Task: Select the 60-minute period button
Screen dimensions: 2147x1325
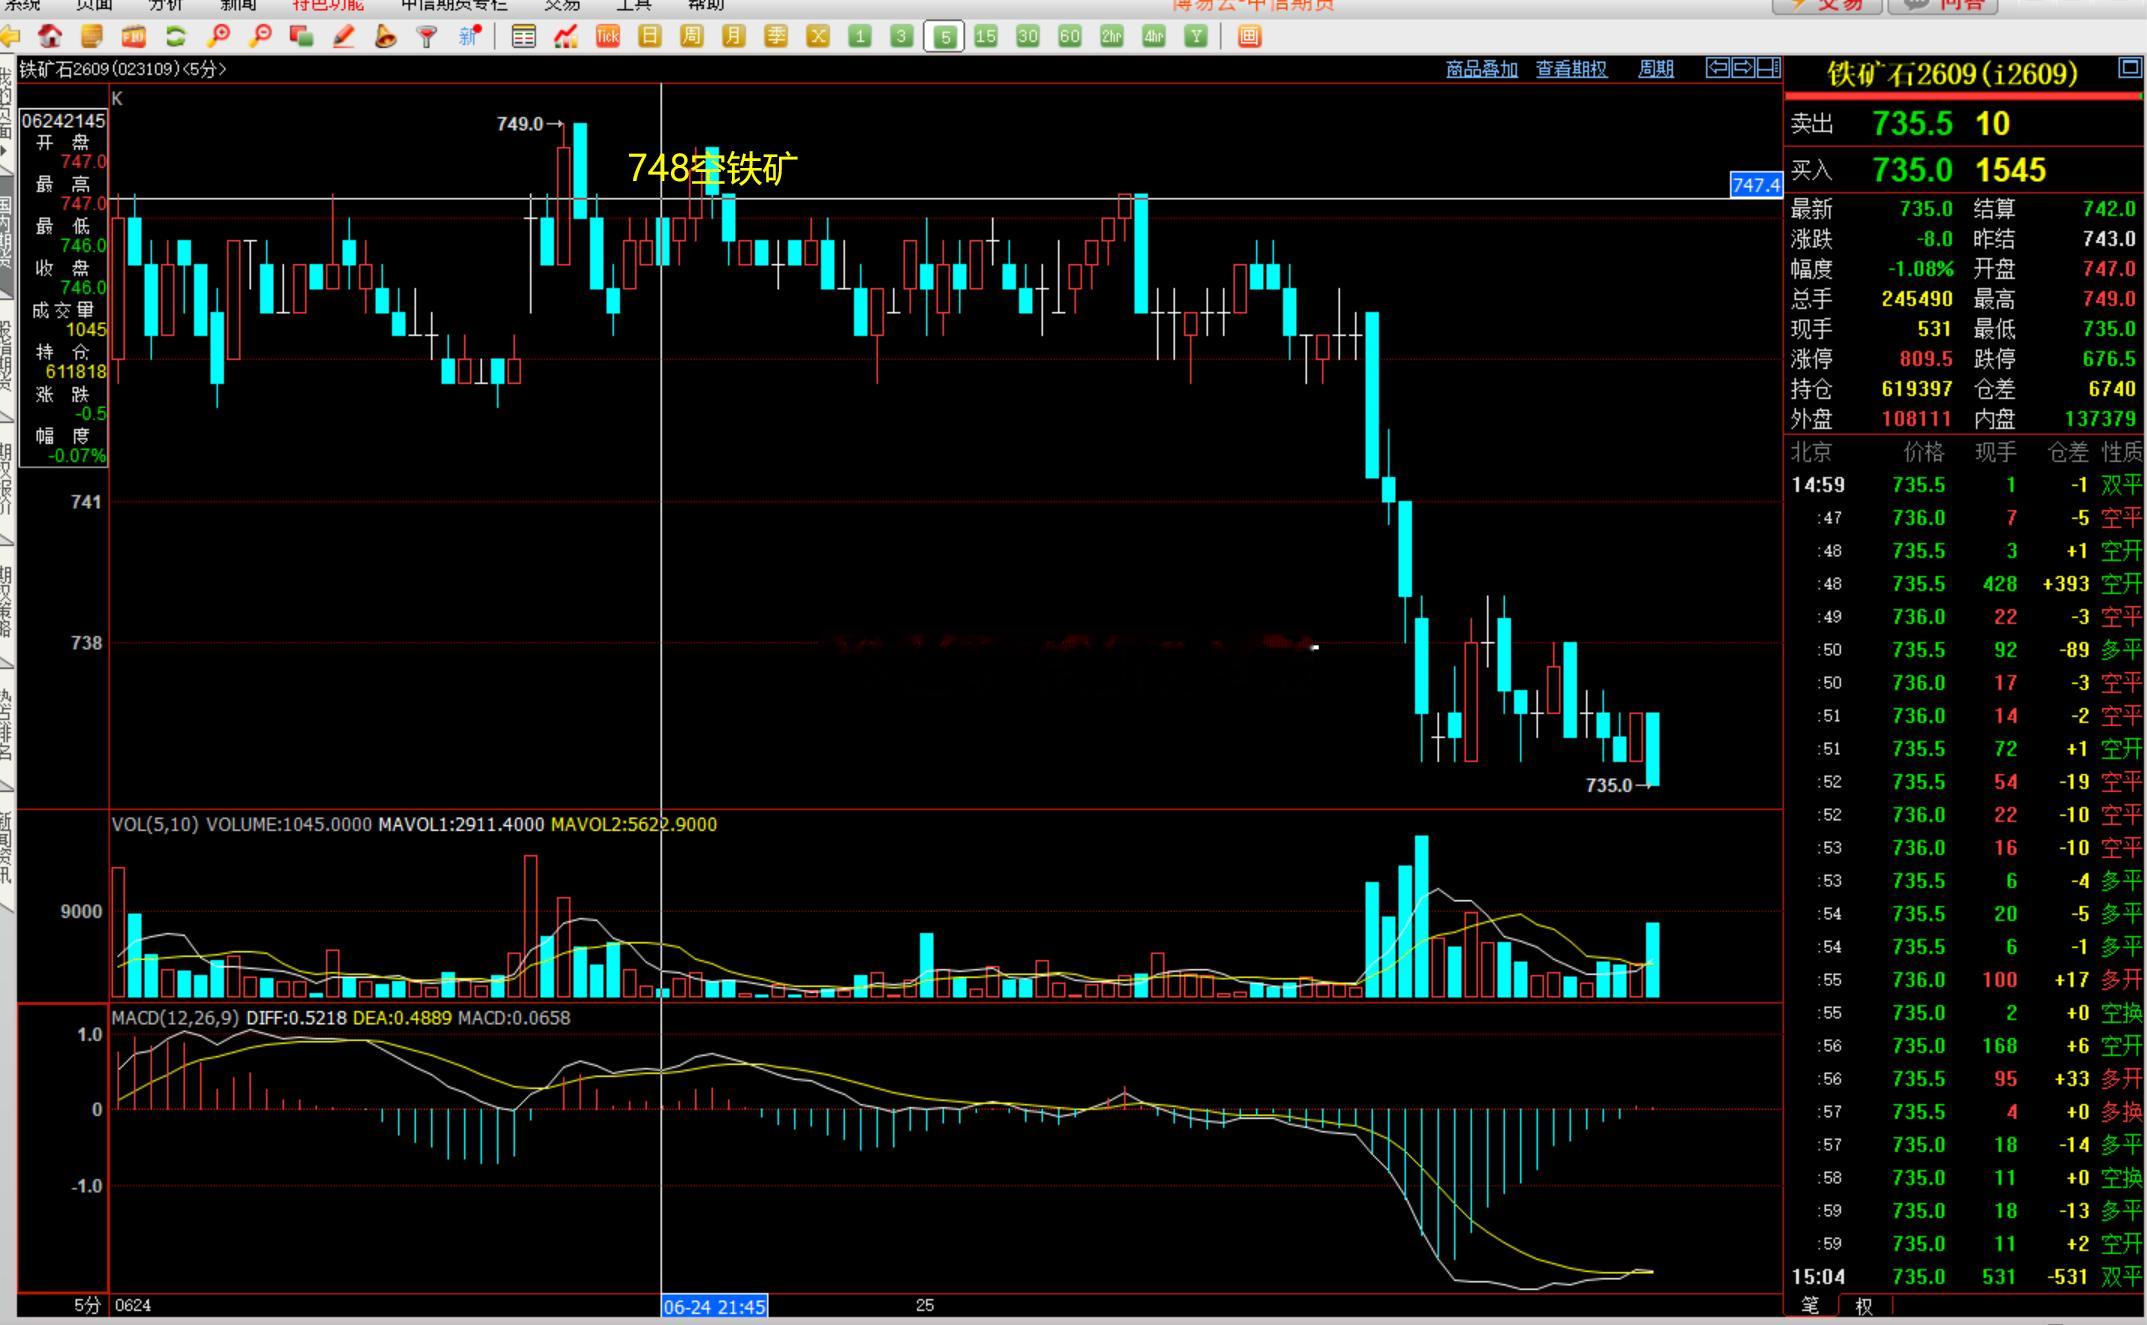Action: pos(1070,37)
